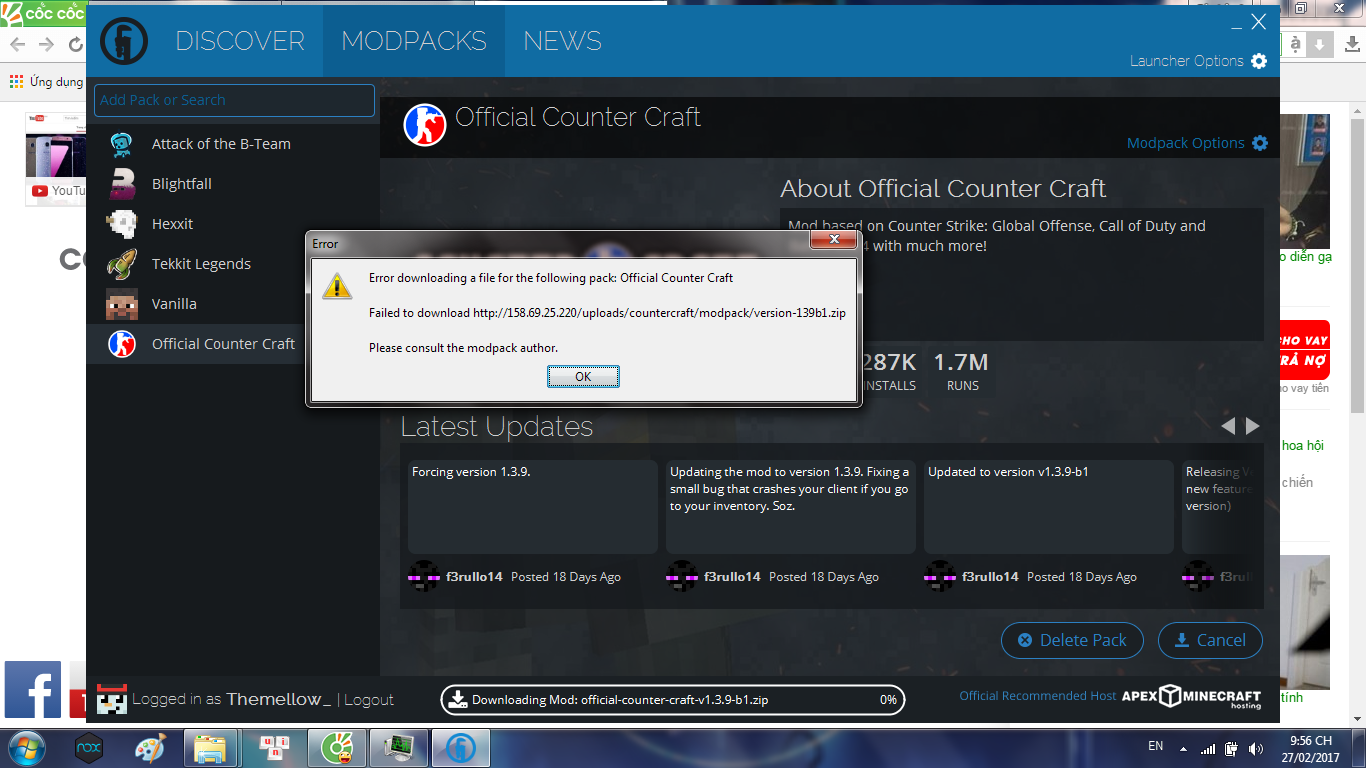The height and width of the screenshot is (768, 1366).
Task: Cancel the modpack download
Action: 1210,640
